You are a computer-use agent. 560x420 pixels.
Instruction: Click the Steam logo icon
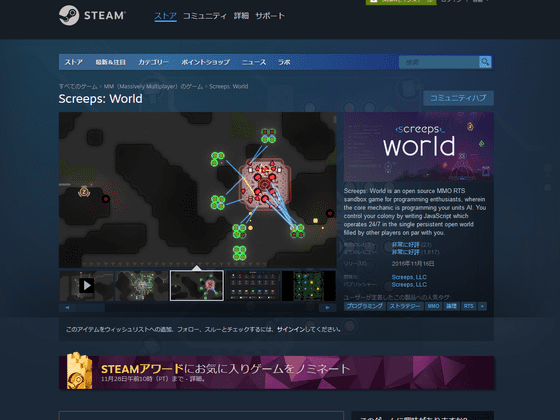tap(69, 15)
